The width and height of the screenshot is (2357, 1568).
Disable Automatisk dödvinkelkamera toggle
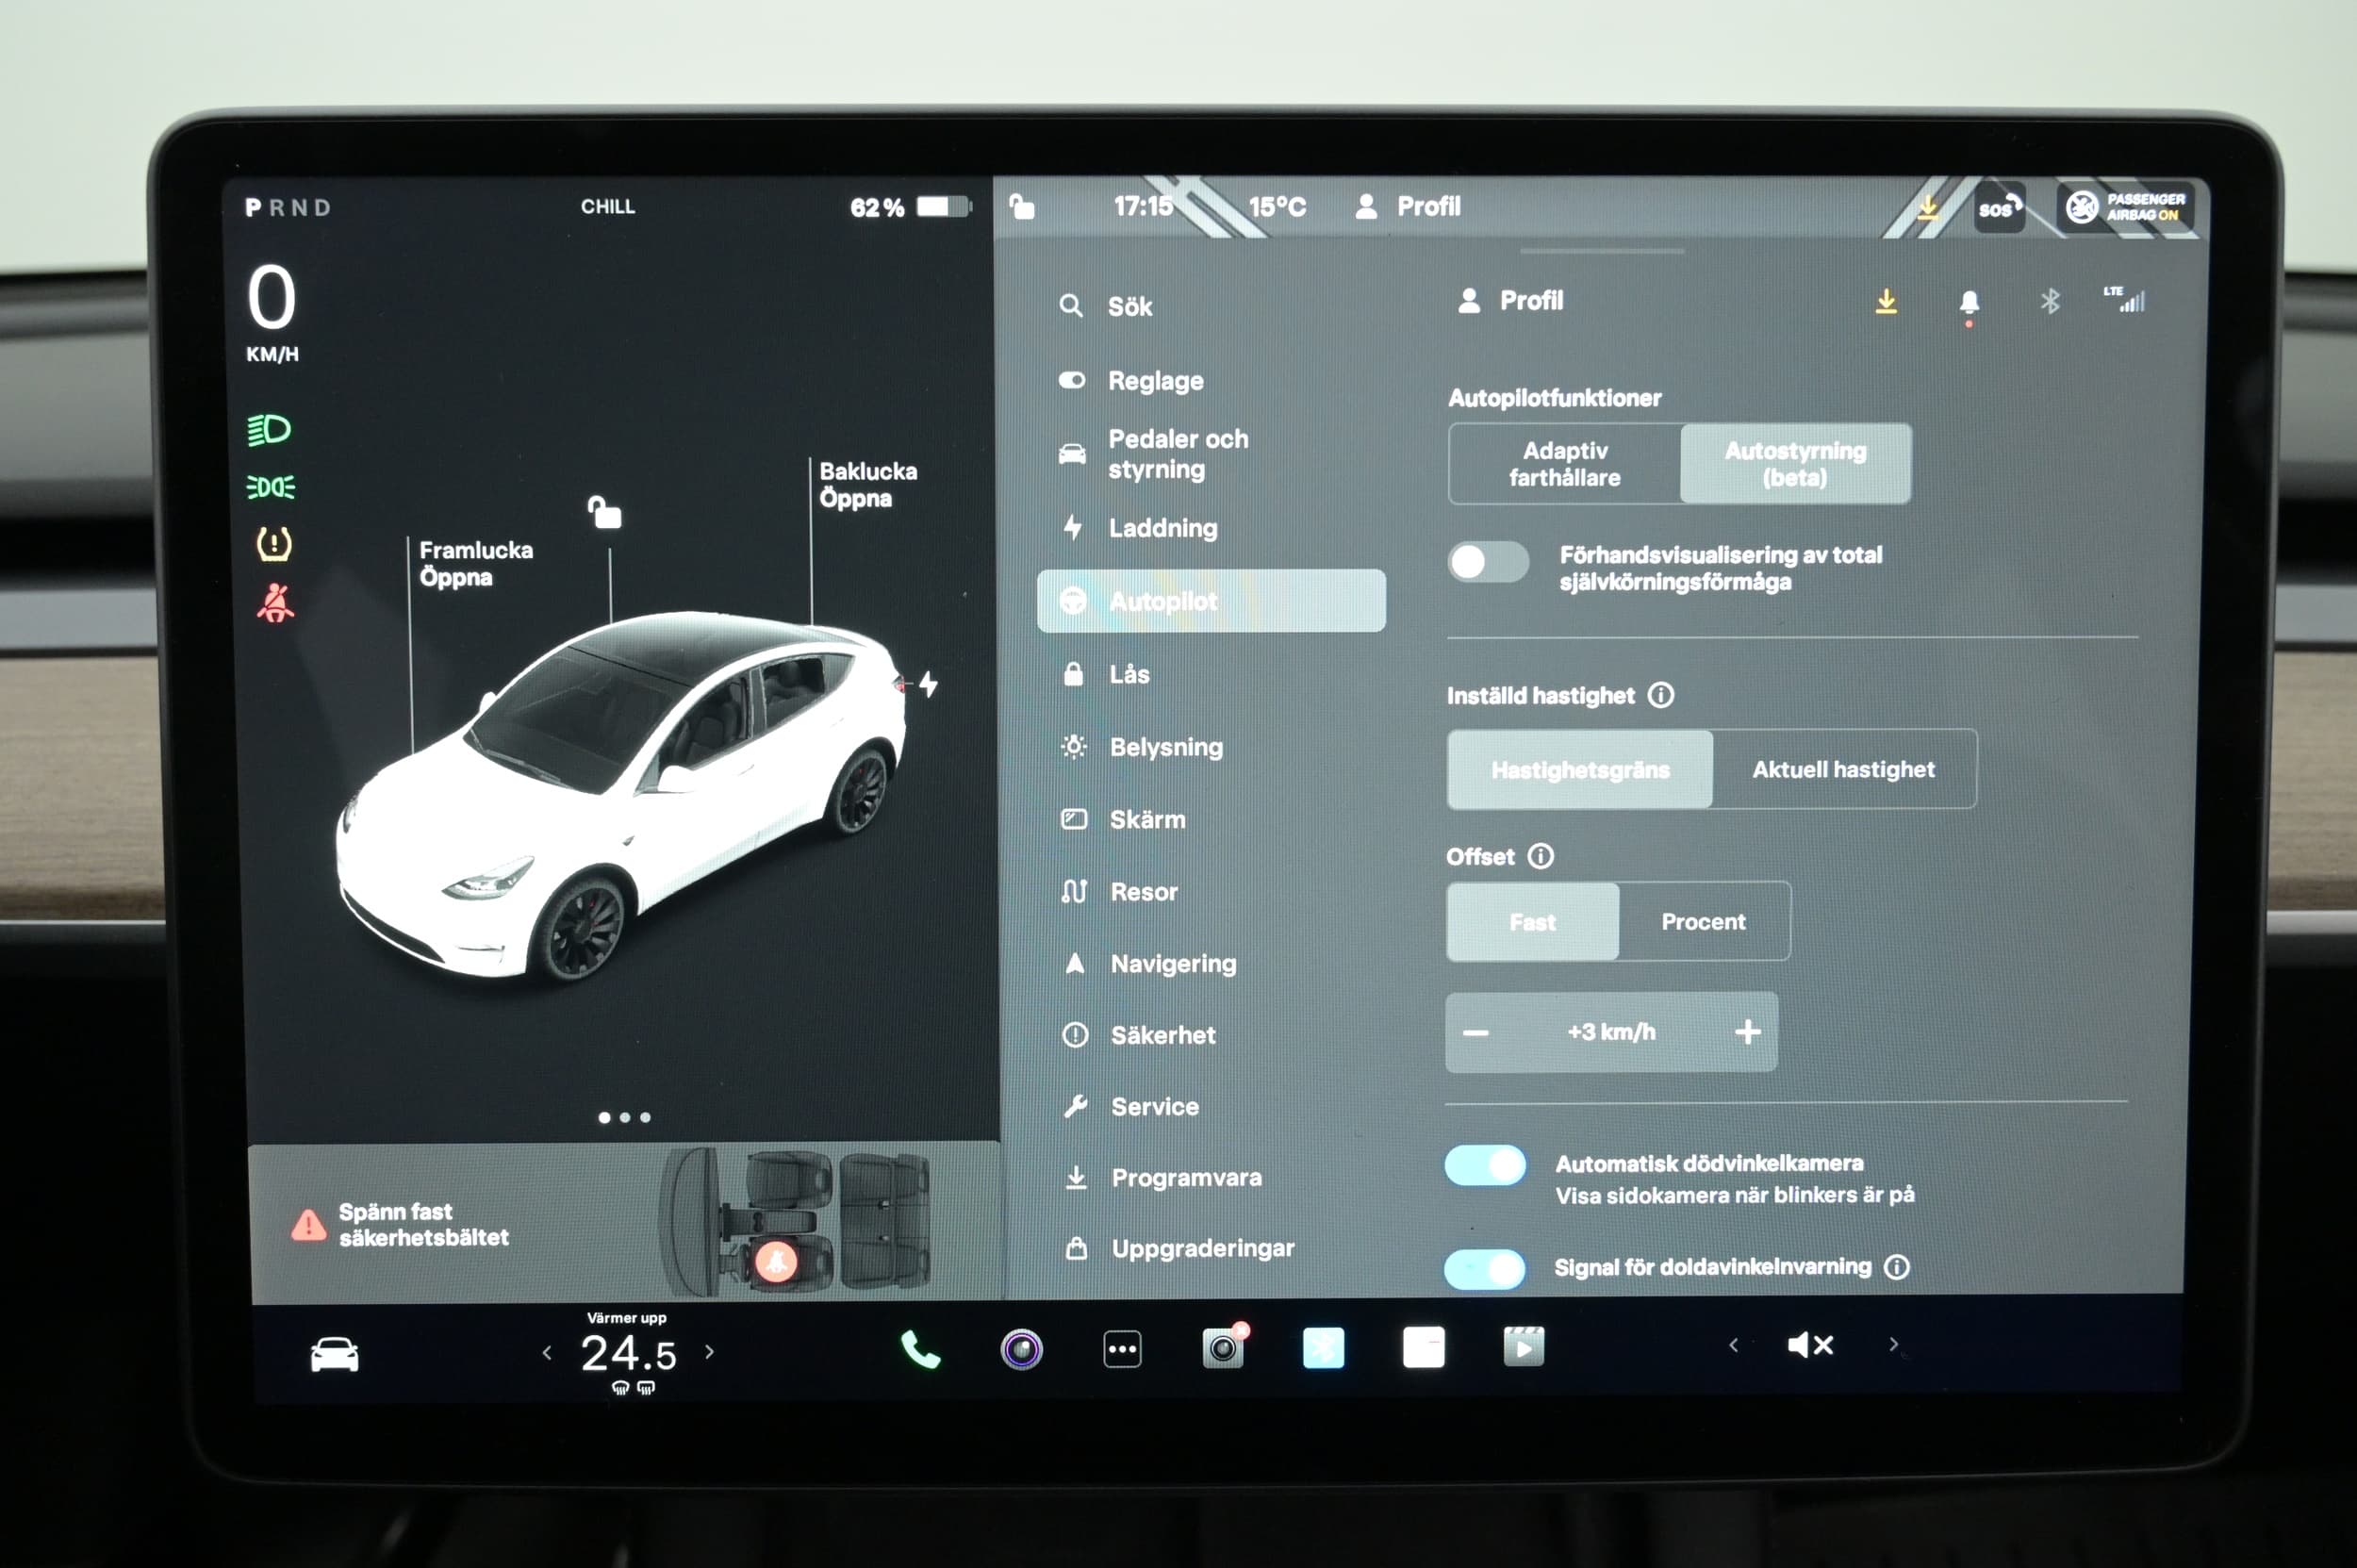1485,1166
